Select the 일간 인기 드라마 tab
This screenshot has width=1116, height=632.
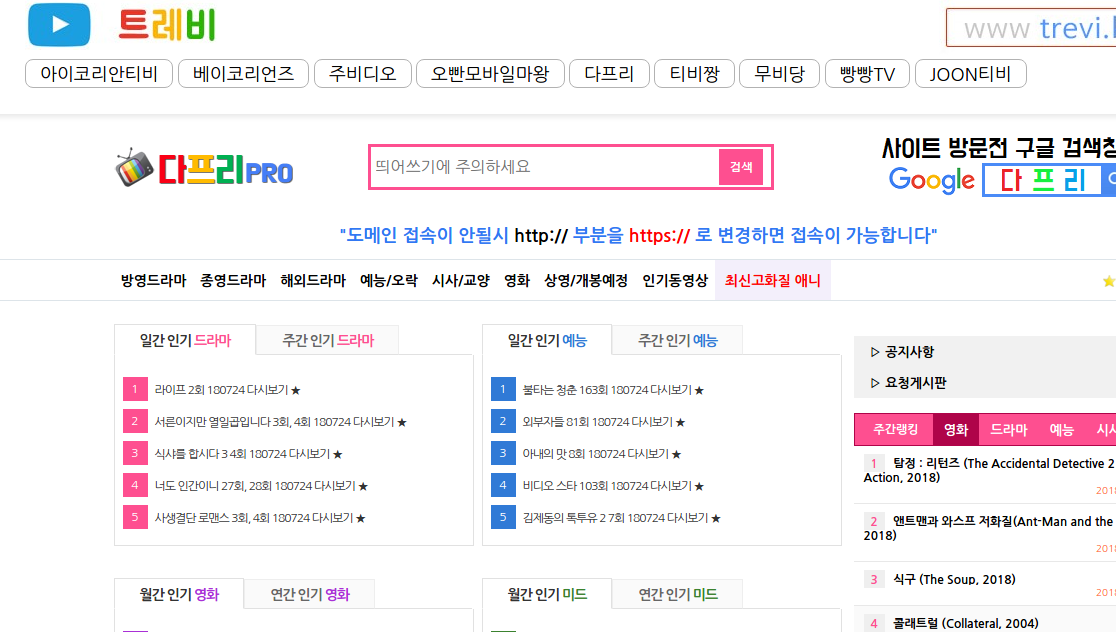tap(185, 340)
